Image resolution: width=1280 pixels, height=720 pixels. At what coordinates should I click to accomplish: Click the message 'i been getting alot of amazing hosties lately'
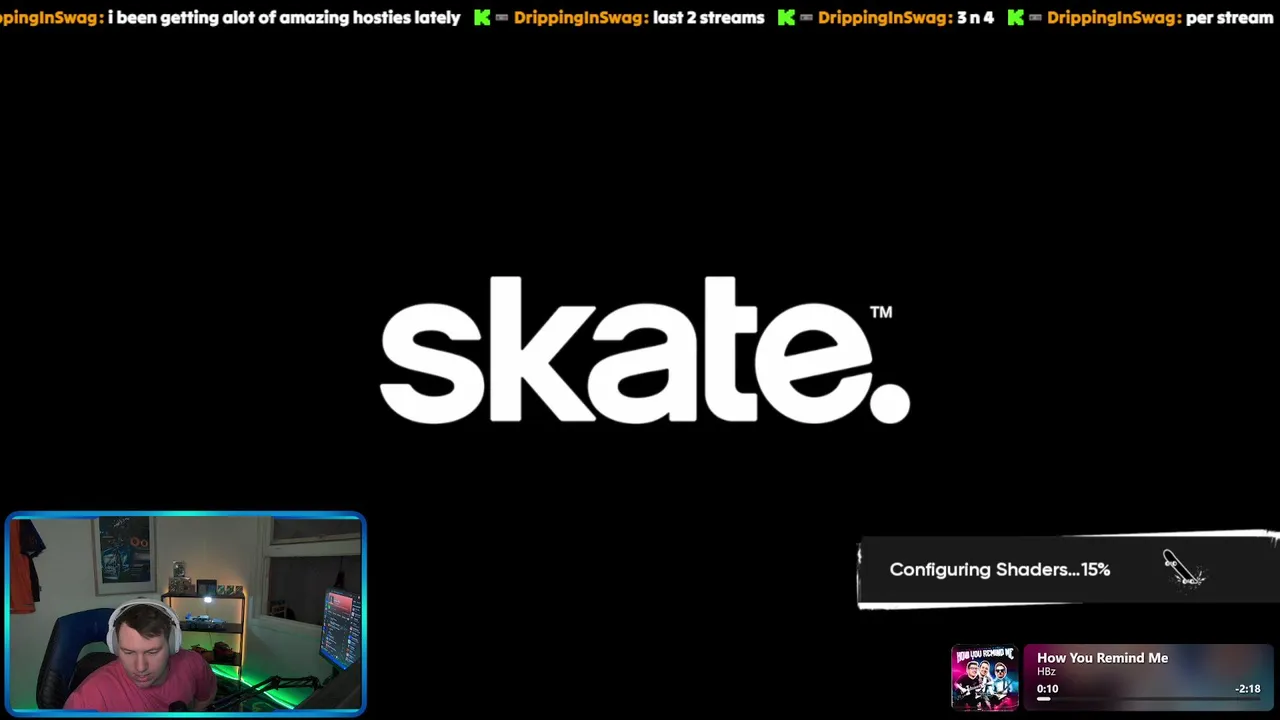click(284, 17)
